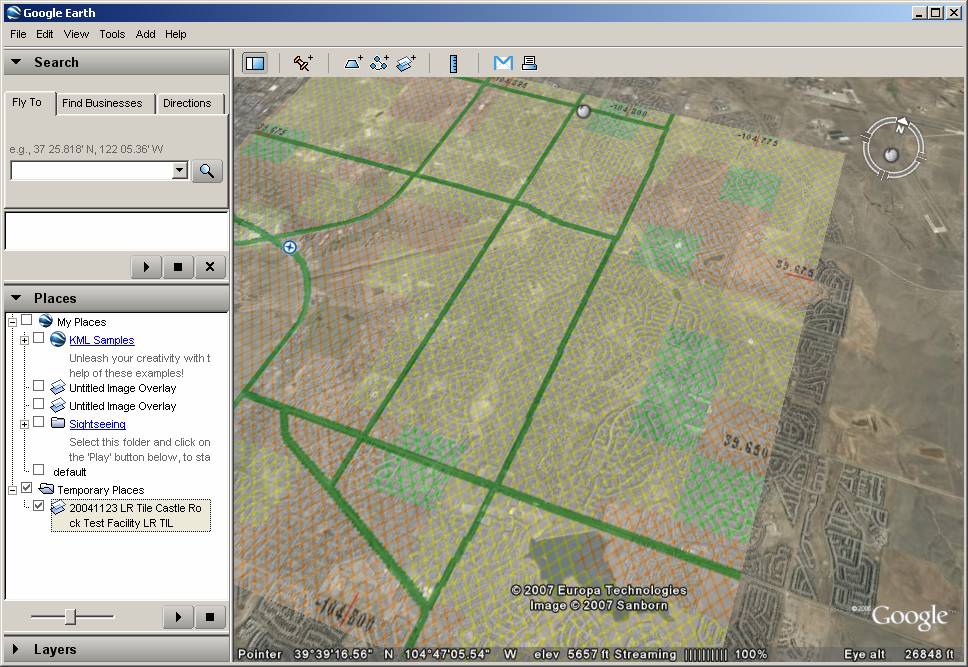Clear search results with X button
Viewport: 968px width, 667px height.
click(210, 267)
